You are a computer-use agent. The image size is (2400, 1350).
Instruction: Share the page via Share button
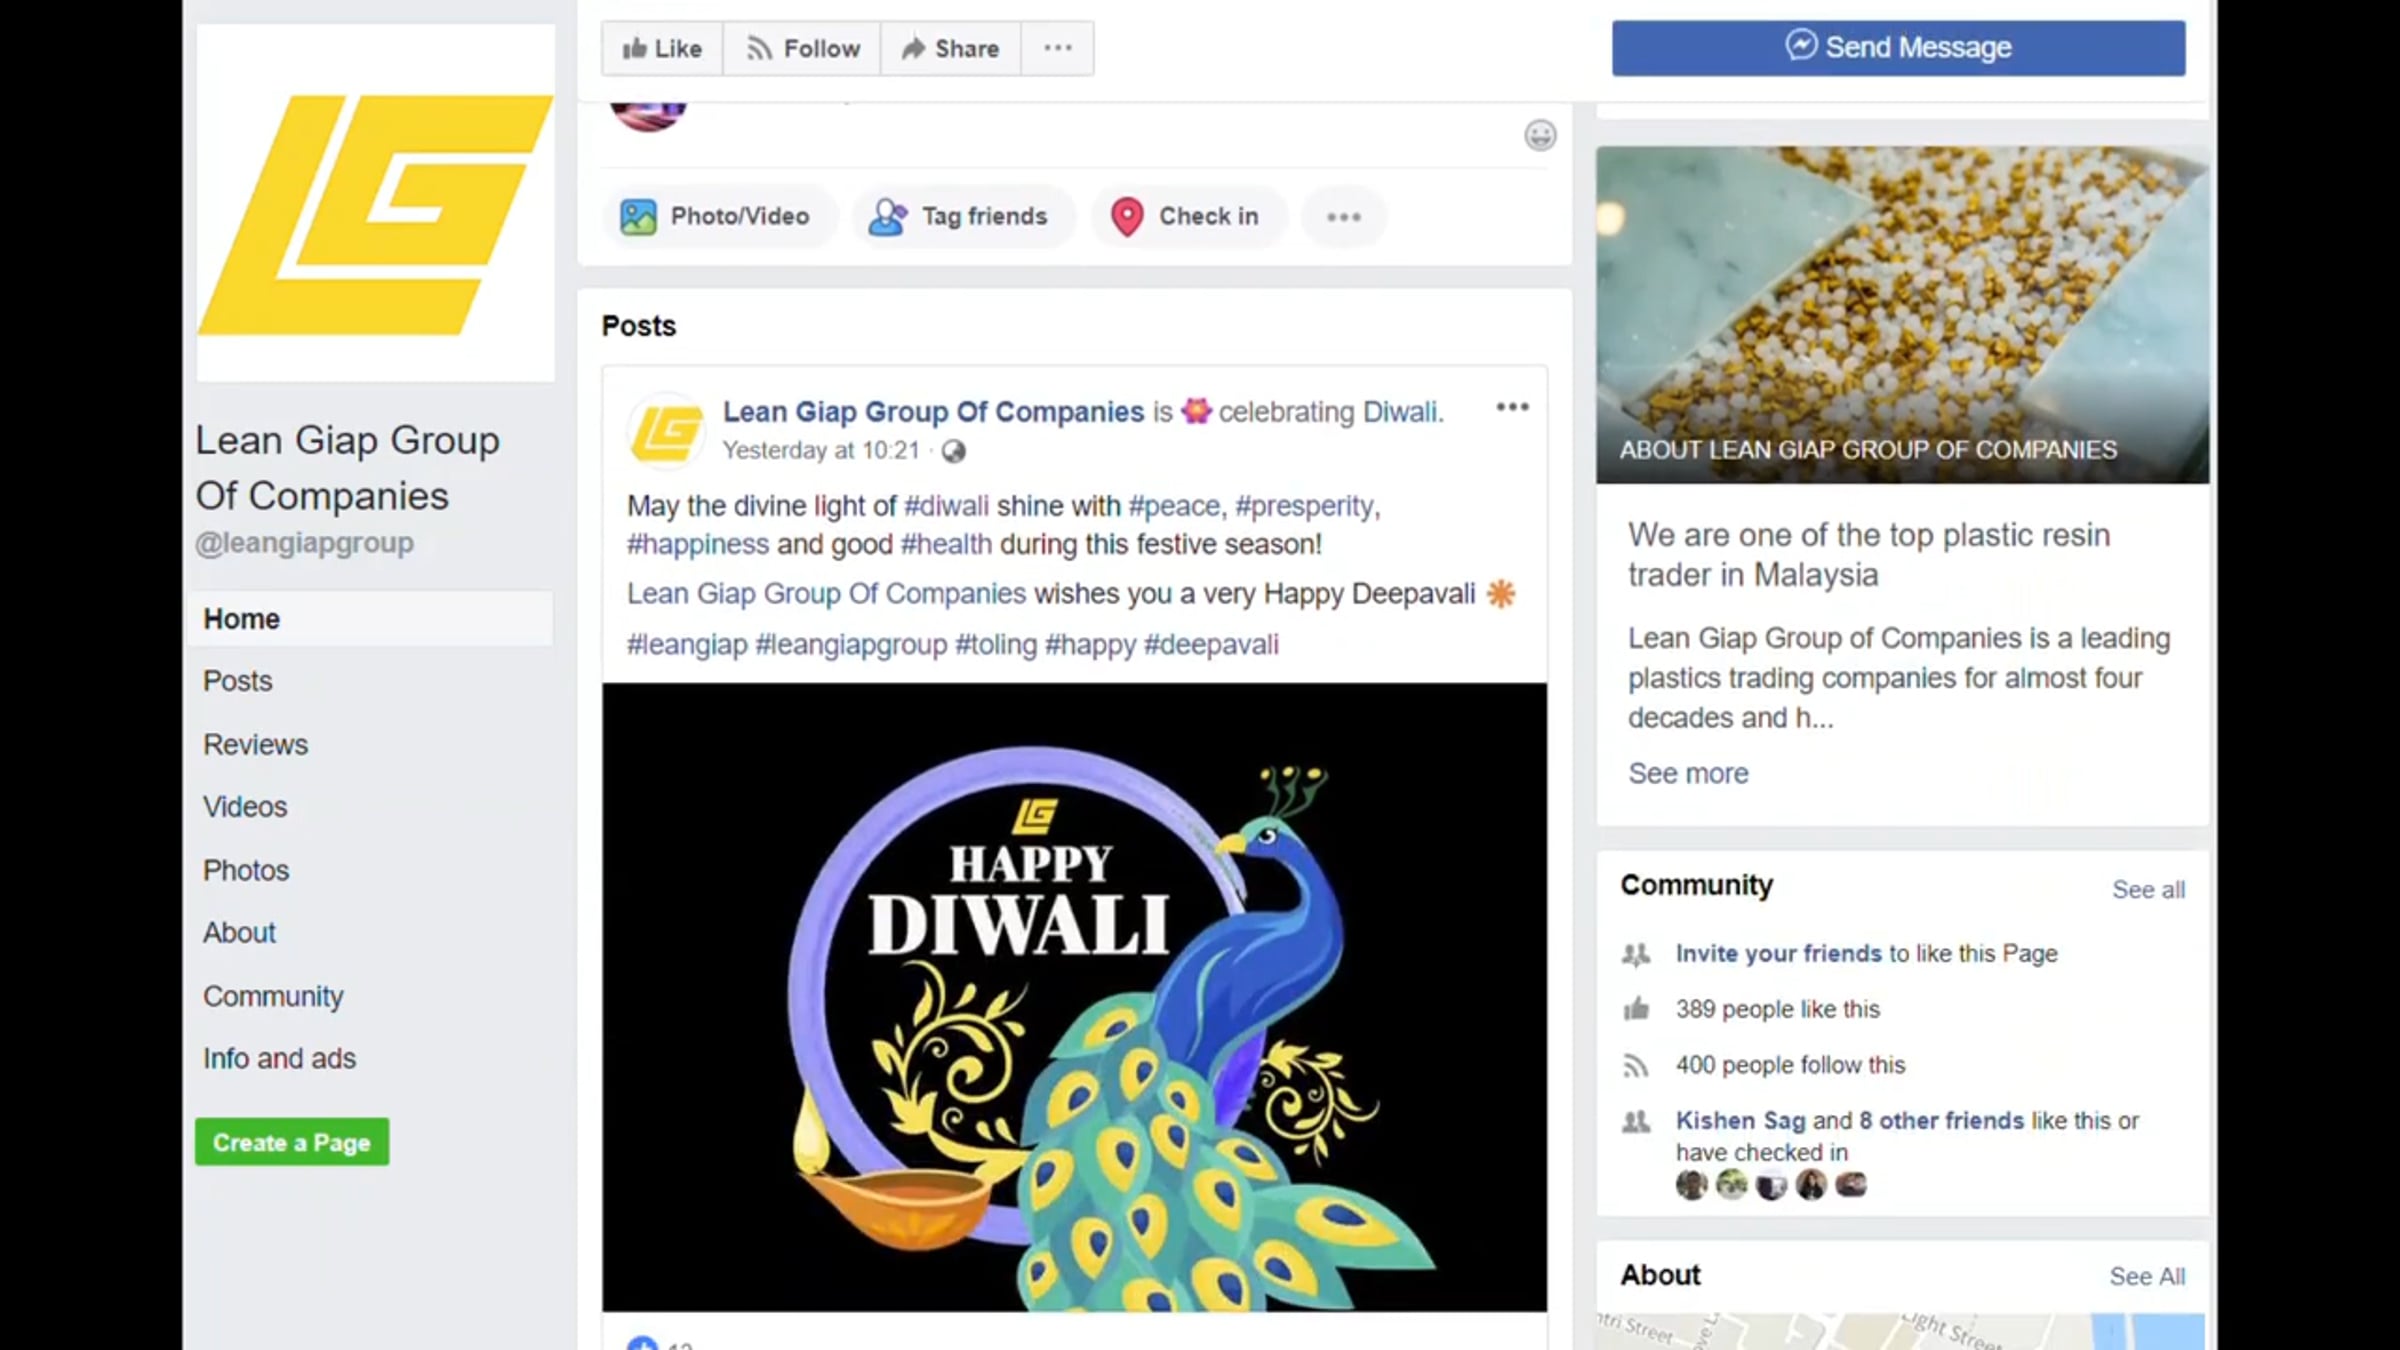[x=950, y=48]
